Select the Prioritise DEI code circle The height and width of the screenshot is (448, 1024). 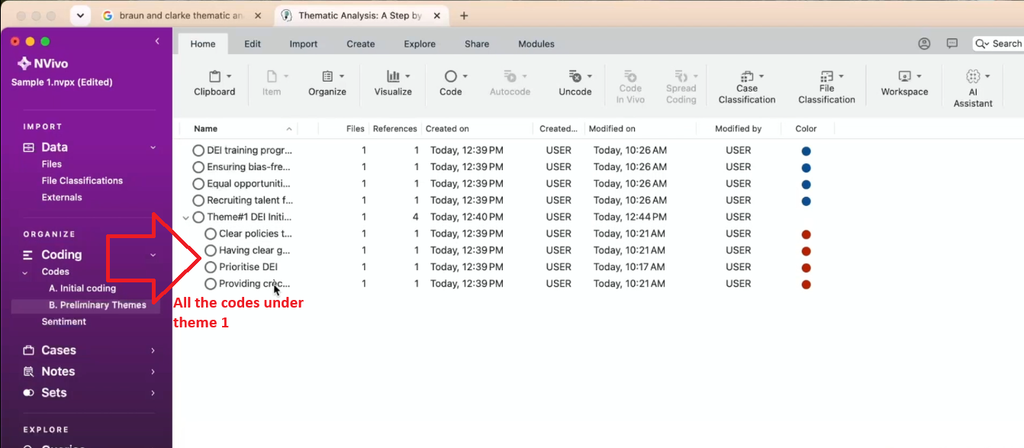pyautogui.click(x=210, y=267)
